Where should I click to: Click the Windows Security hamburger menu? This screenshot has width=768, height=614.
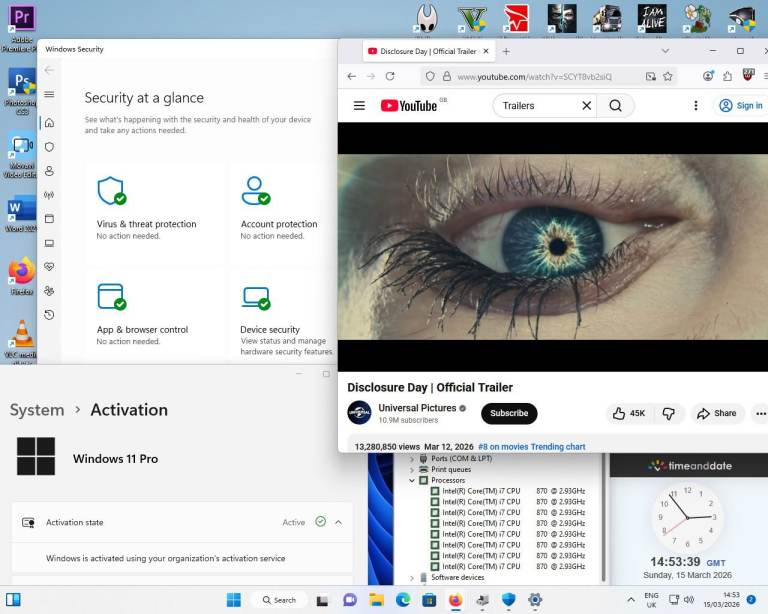coord(49,95)
